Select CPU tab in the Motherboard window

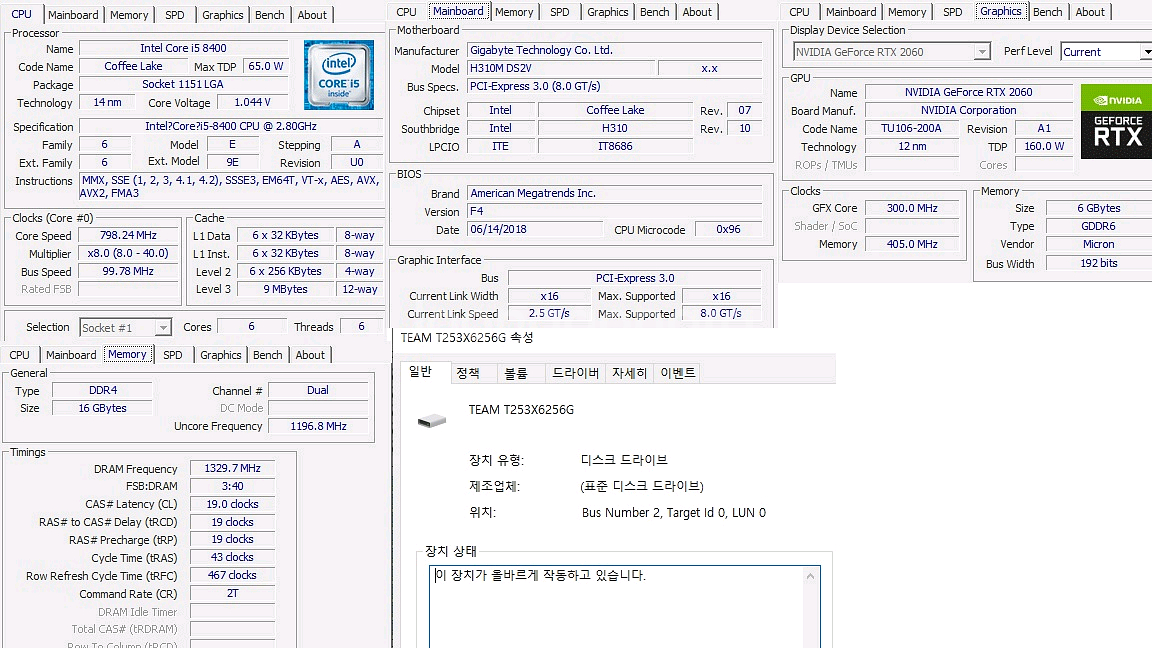(406, 12)
